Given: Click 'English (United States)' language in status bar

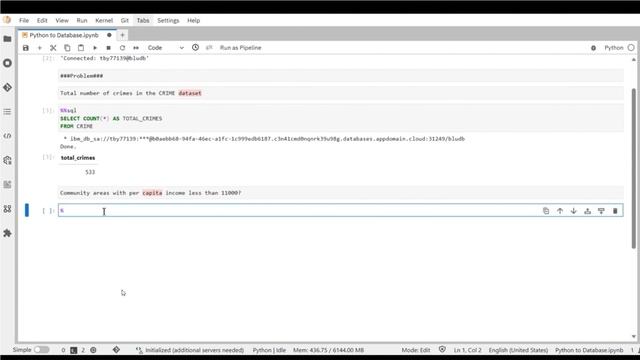Looking at the screenshot, I should (518, 350).
